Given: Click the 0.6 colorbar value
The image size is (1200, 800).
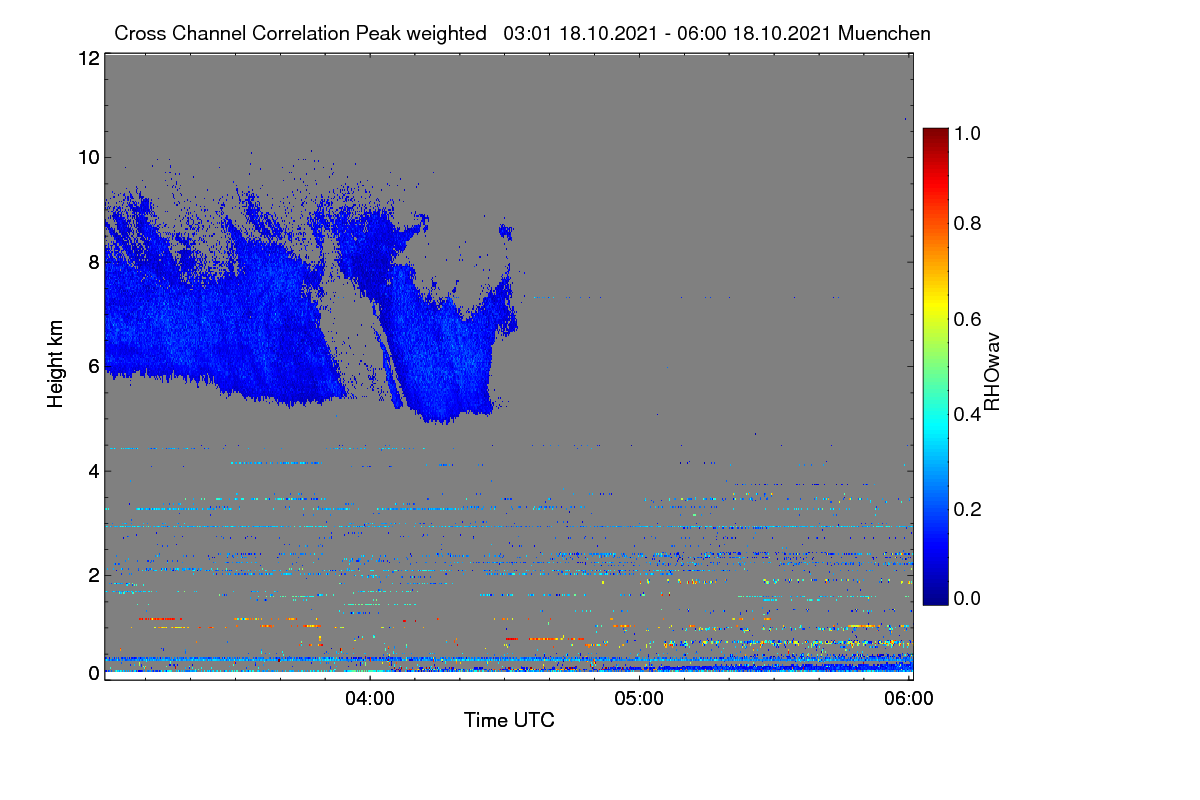Looking at the screenshot, I should pyautogui.click(x=966, y=318).
